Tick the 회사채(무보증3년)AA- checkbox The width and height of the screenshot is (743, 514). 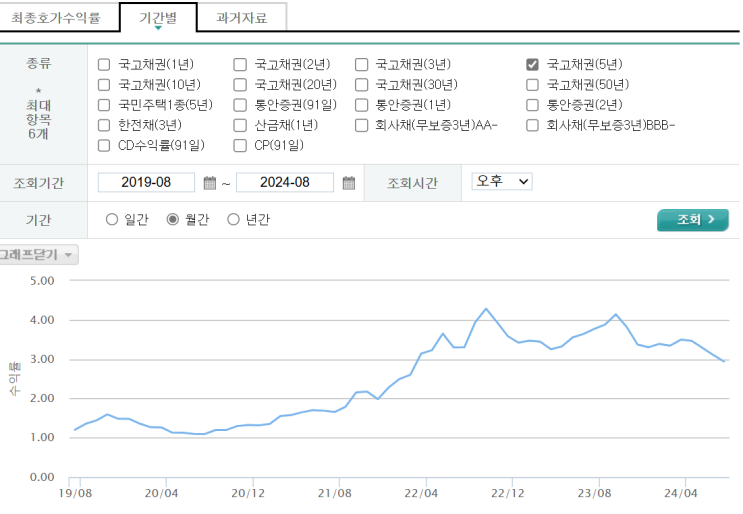(x=362, y=125)
